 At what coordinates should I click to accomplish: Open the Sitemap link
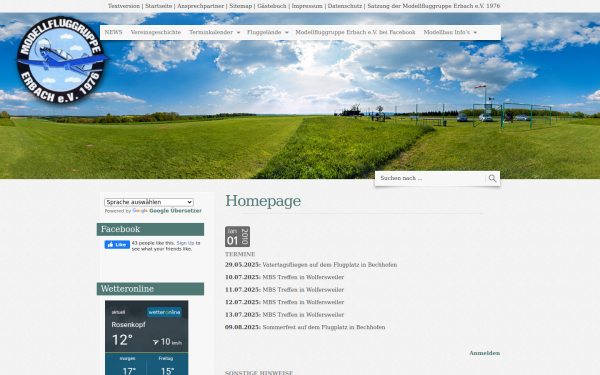coord(241,6)
